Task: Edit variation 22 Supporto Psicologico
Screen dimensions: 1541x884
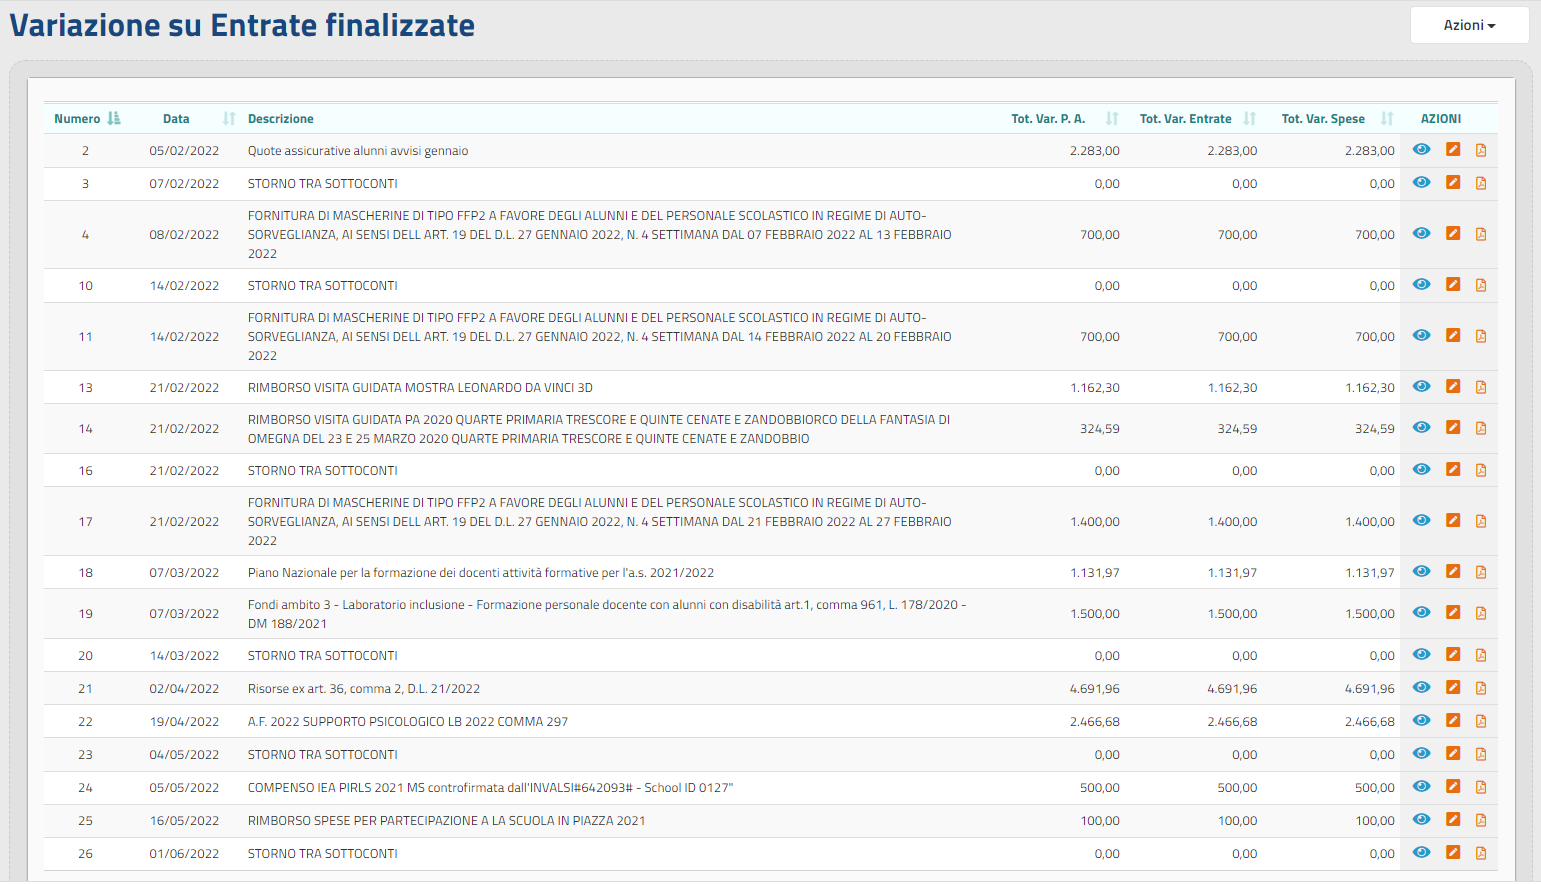Action: (1453, 721)
